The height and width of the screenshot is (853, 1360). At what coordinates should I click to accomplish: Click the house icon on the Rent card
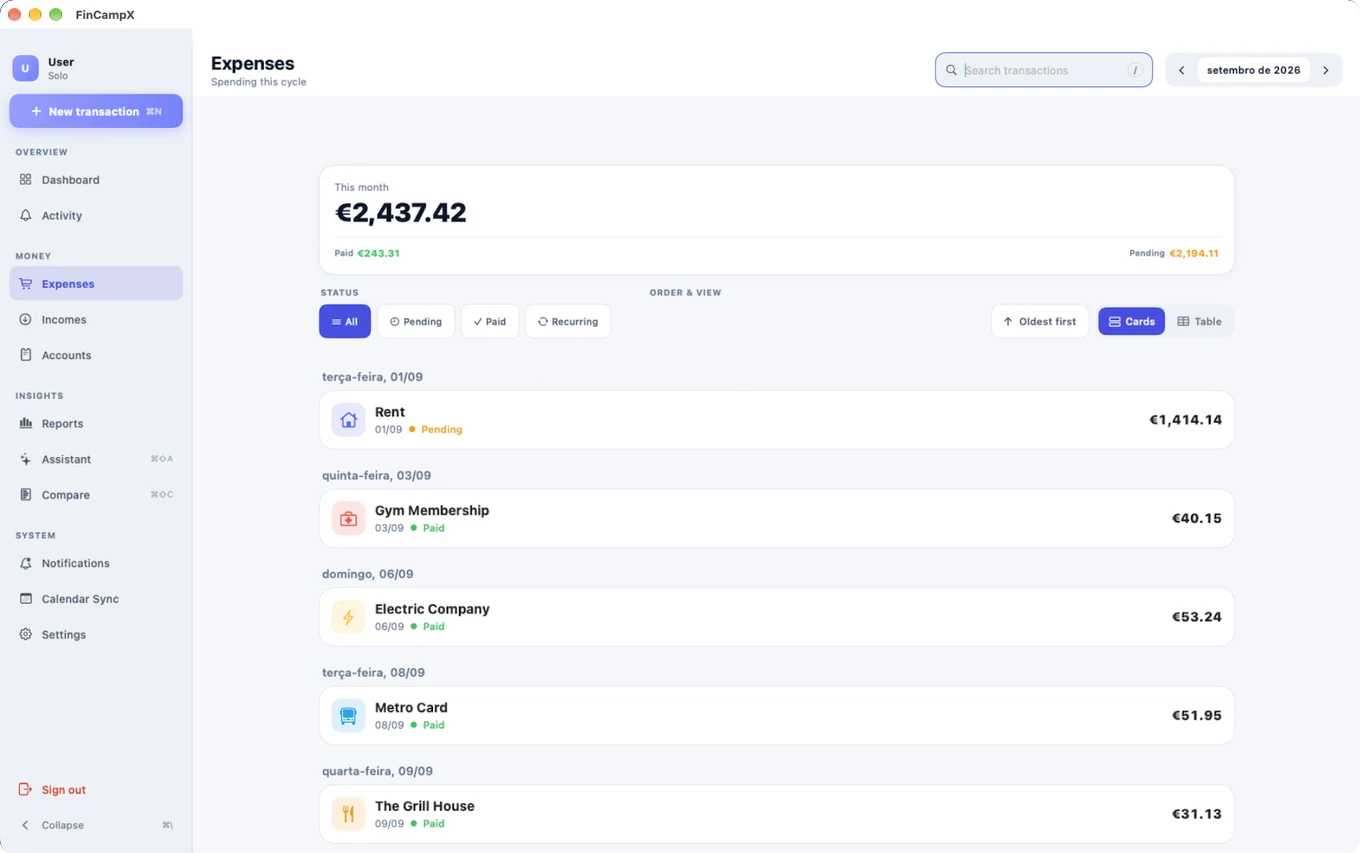348,420
